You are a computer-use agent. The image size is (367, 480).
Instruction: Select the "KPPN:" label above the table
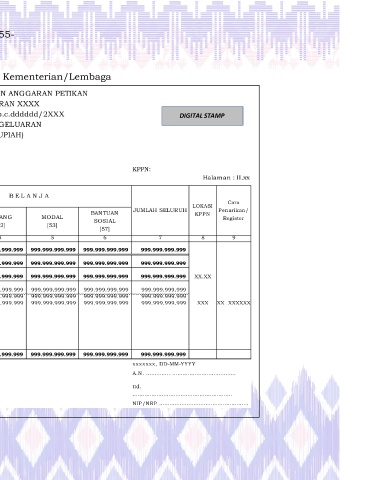(141, 169)
